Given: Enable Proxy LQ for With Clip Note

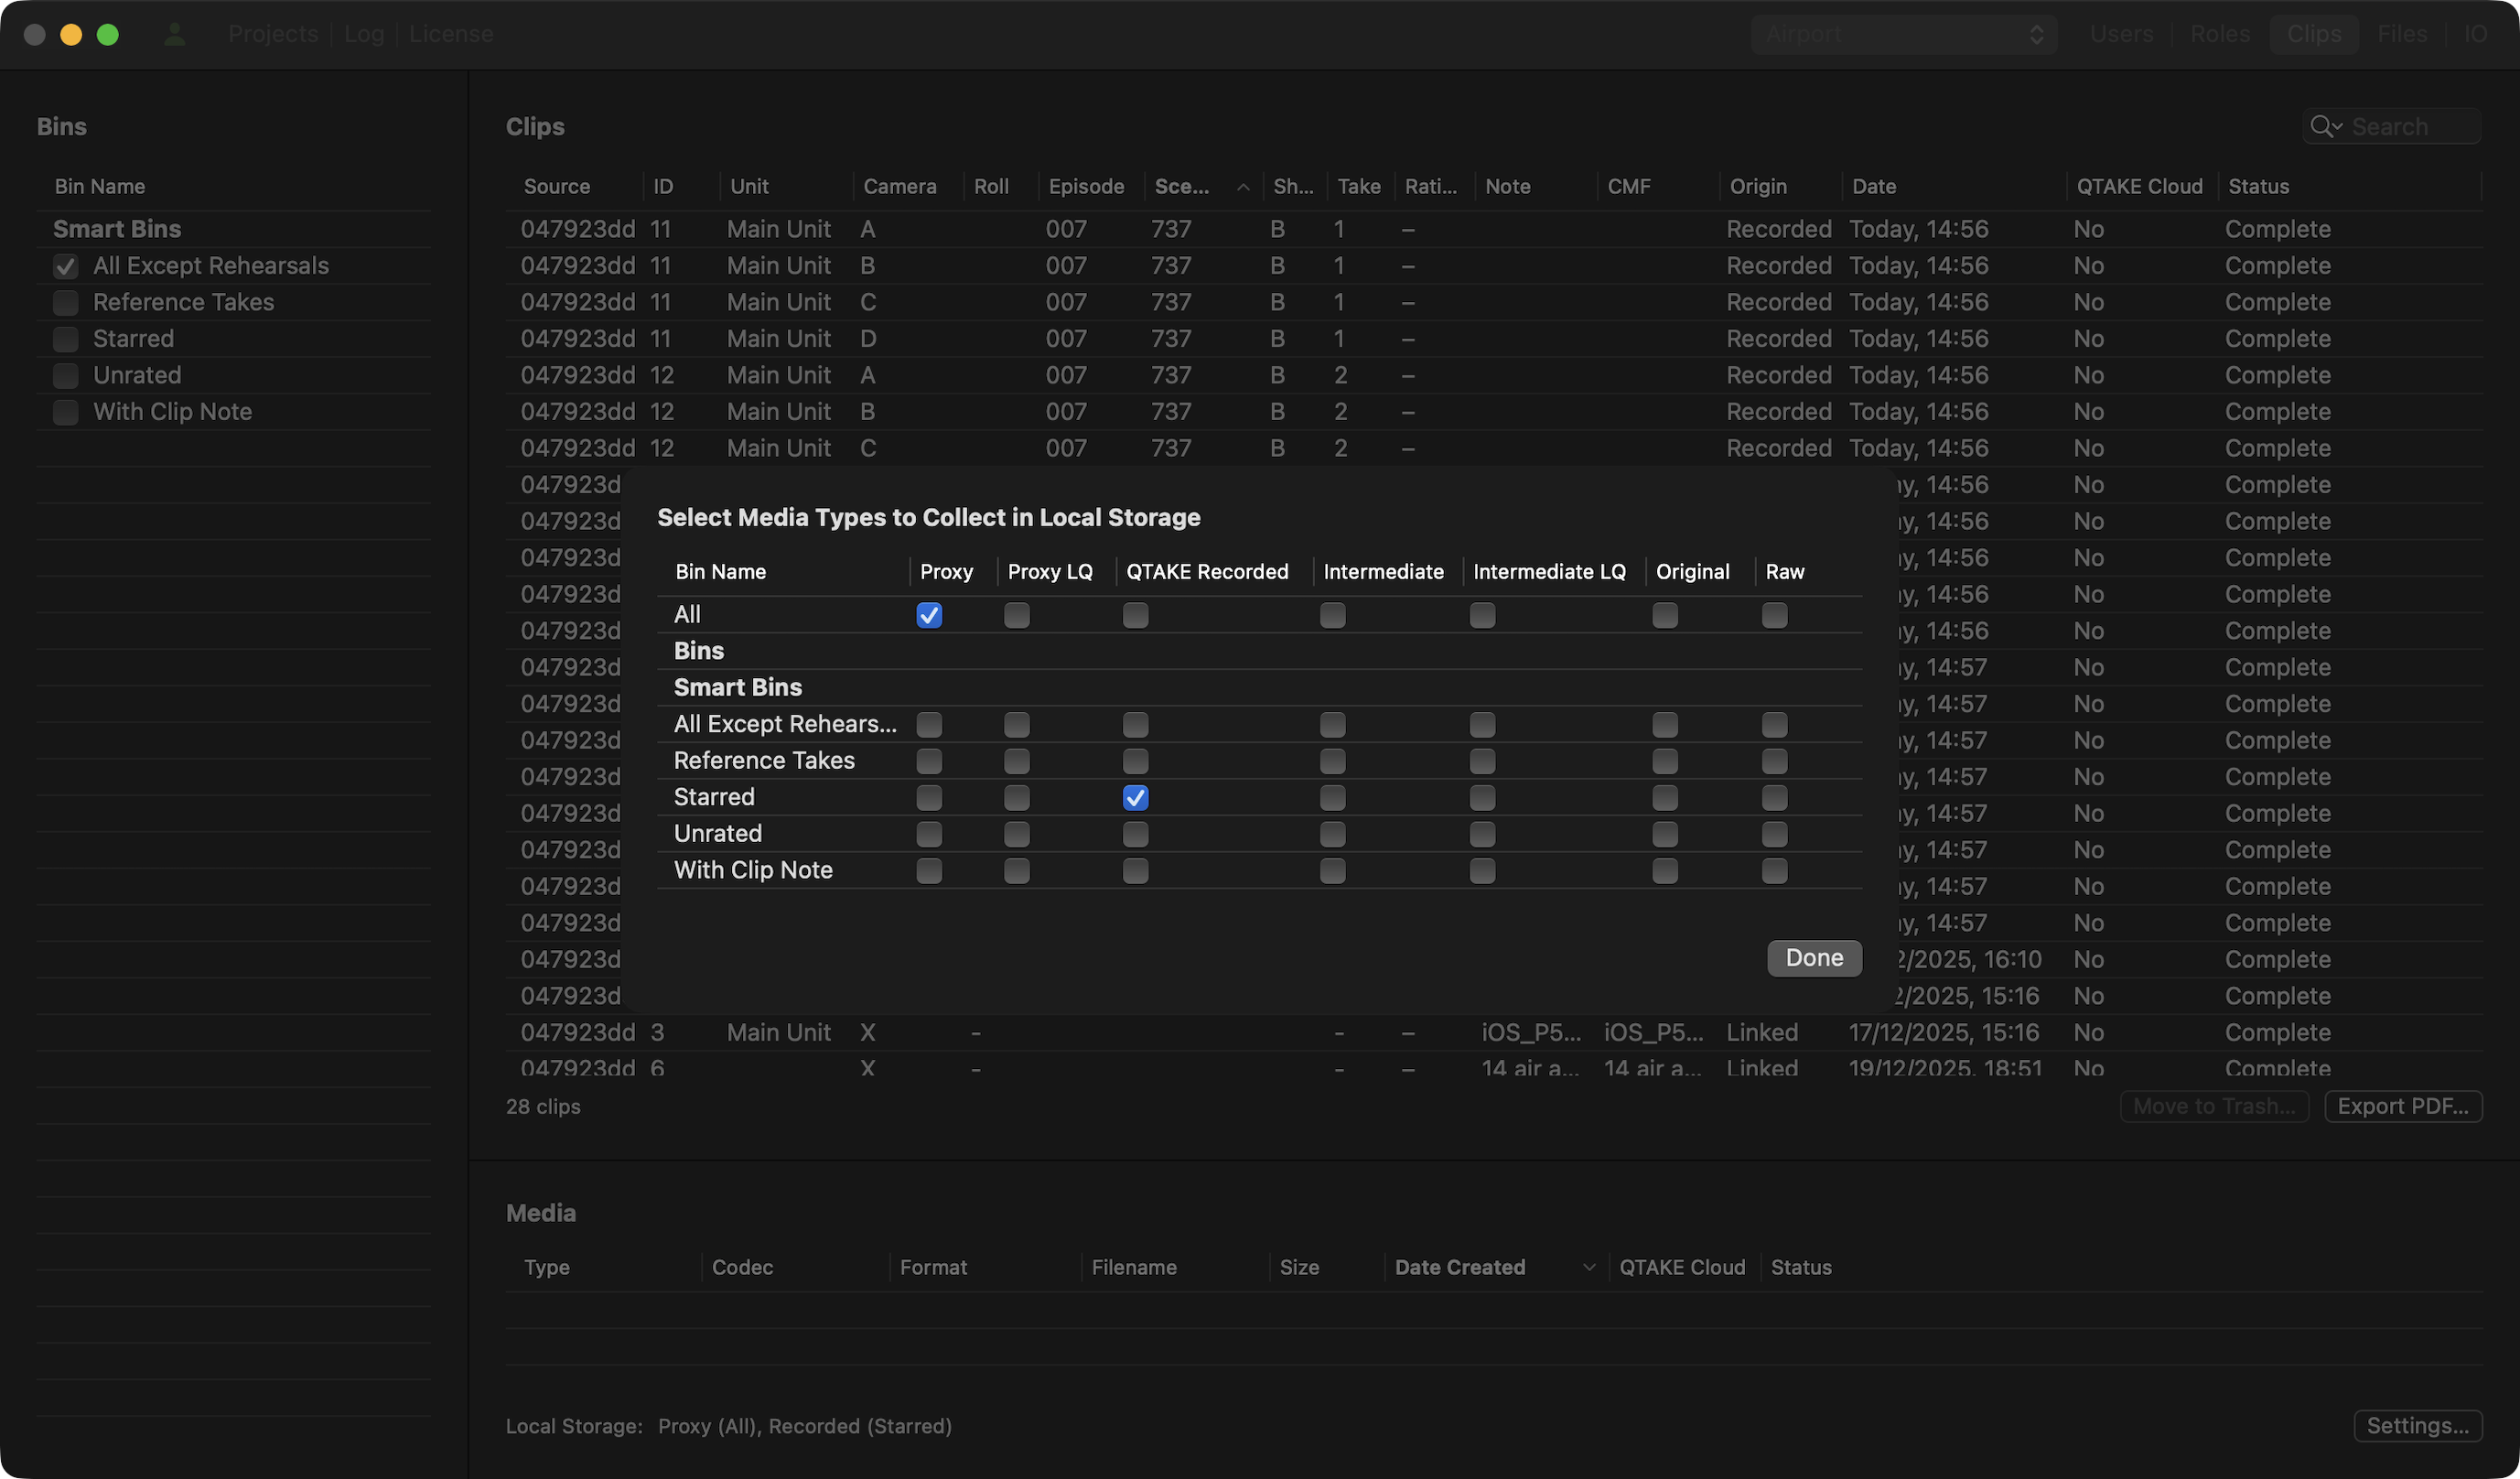Looking at the screenshot, I should [x=1017, y=871].
